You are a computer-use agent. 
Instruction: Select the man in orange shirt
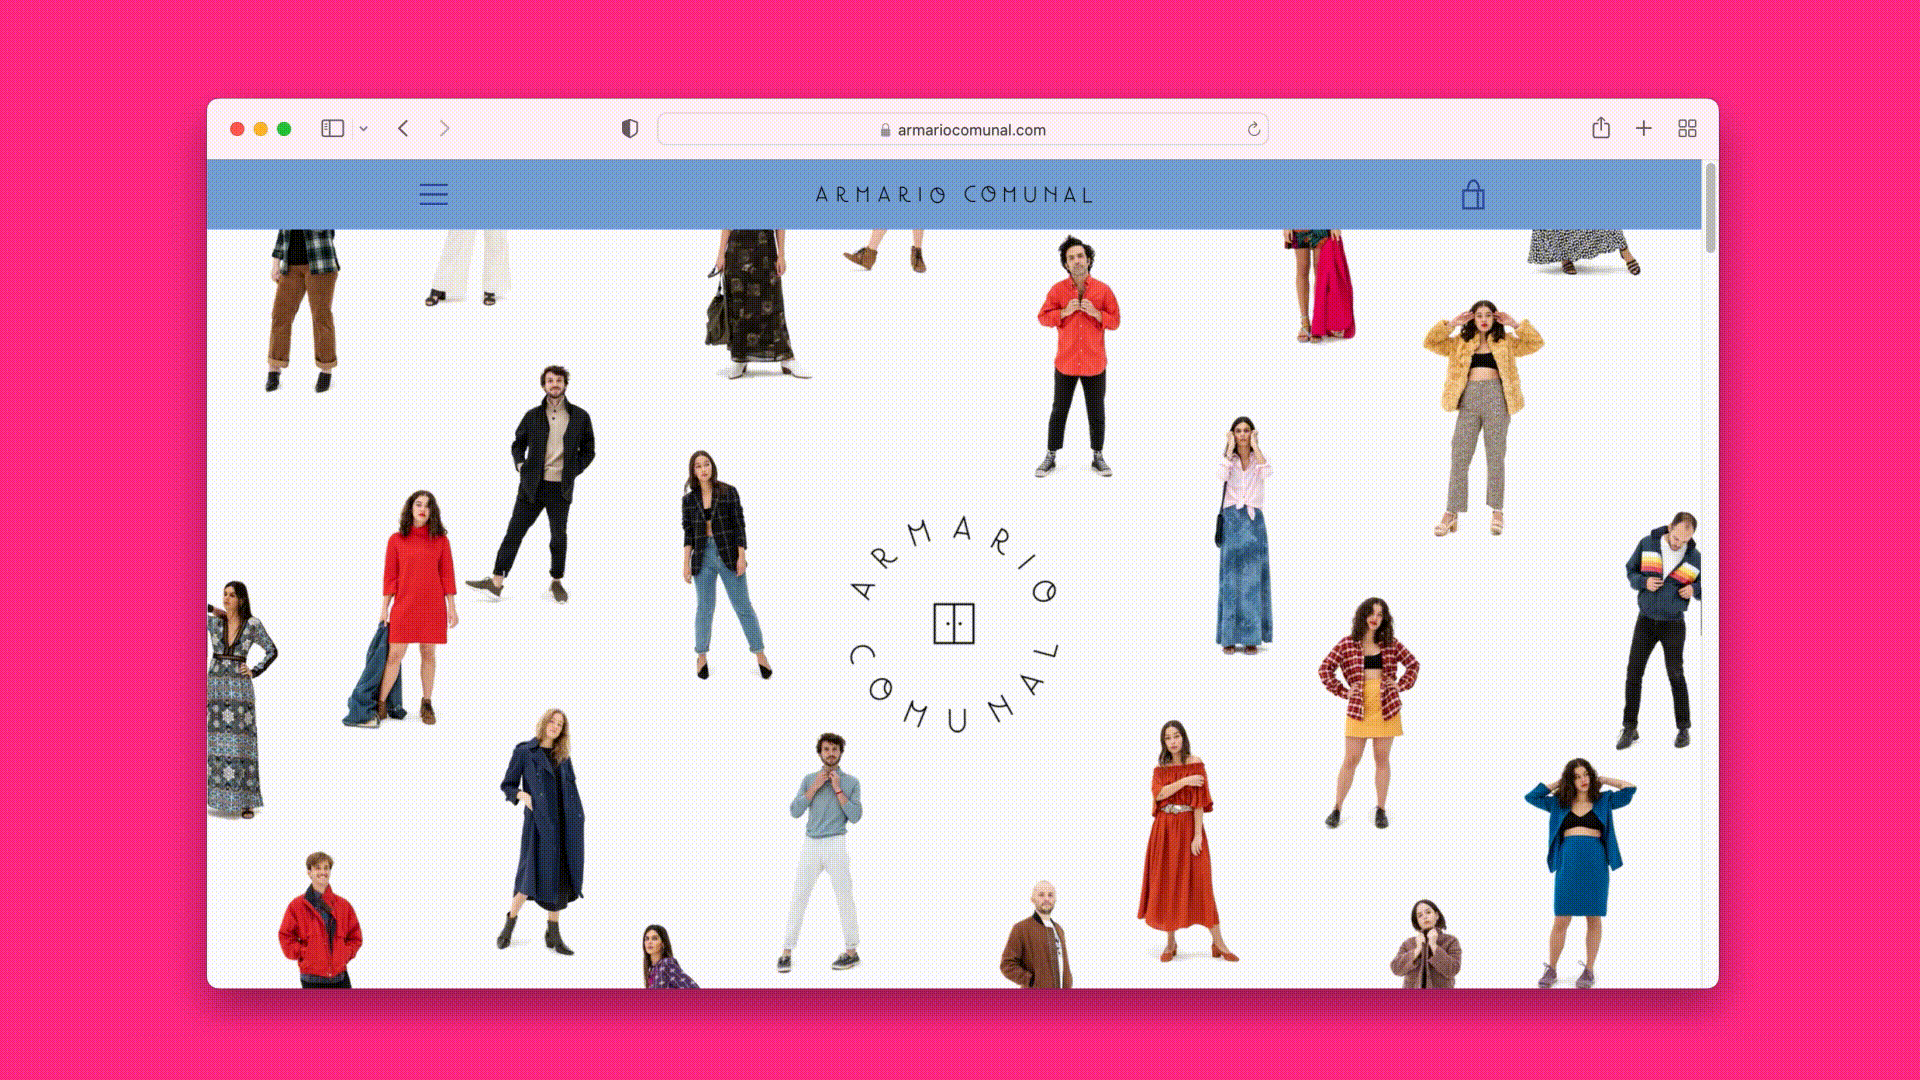[x=1077, y=356]
